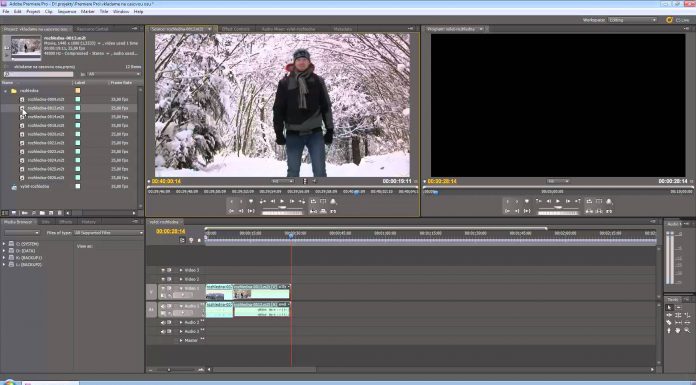The image size is (696, 385).
Task: Click Automate to Sequence in Project panel
Action: [25, 213]
